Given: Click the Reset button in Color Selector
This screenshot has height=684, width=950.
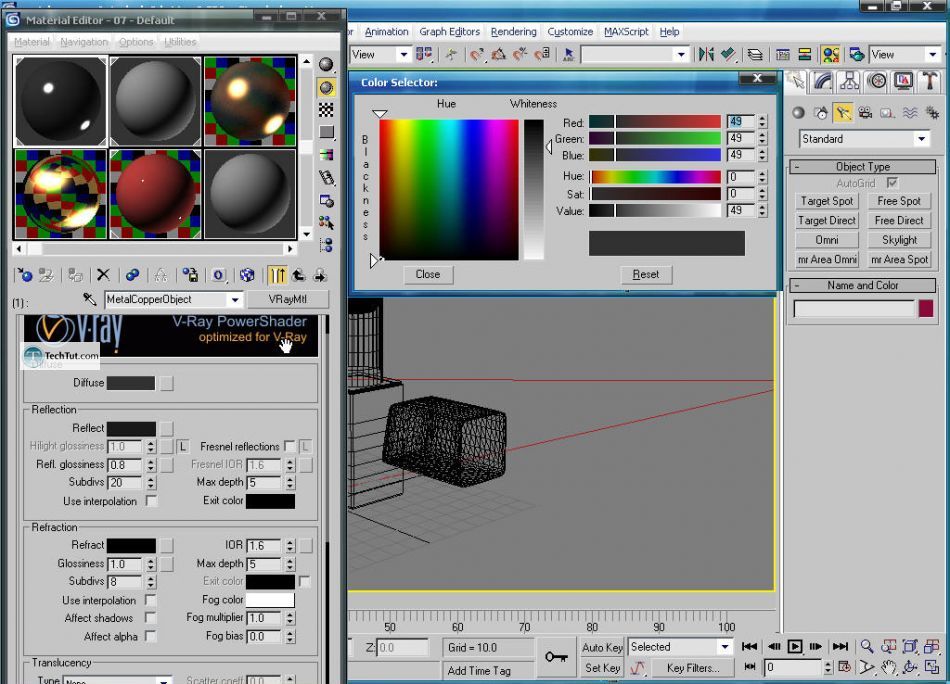Looking at the screenshot, I should coord(646,274).
